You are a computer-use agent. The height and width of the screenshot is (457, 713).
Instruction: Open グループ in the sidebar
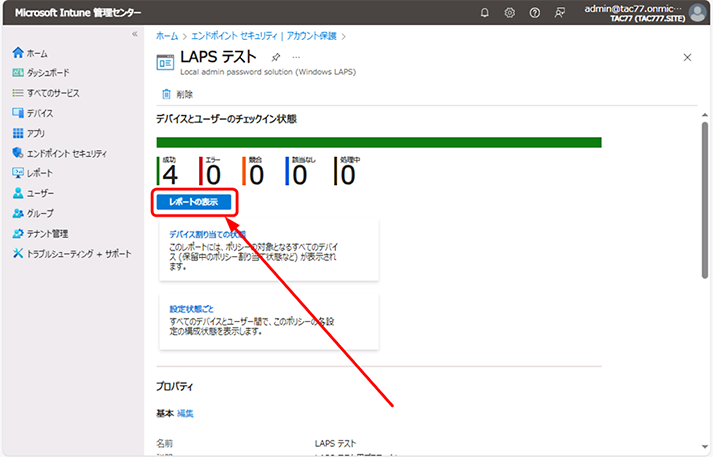click(x=33, y=213)
